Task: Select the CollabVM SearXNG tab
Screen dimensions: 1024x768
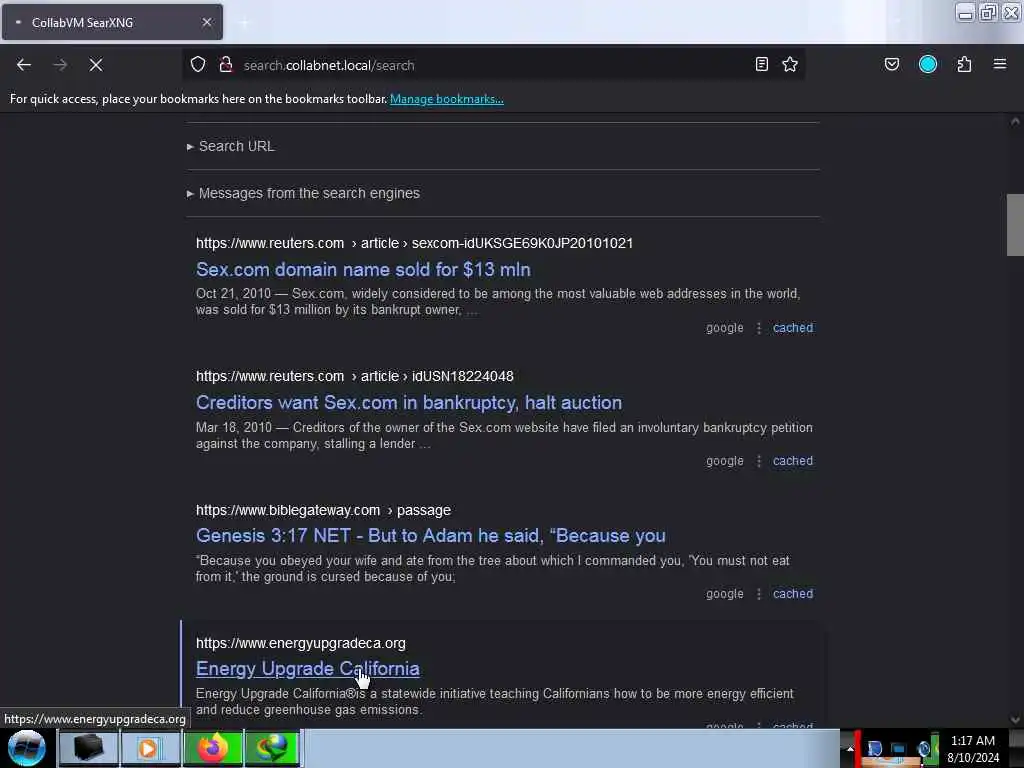Action: click(112, 22)
